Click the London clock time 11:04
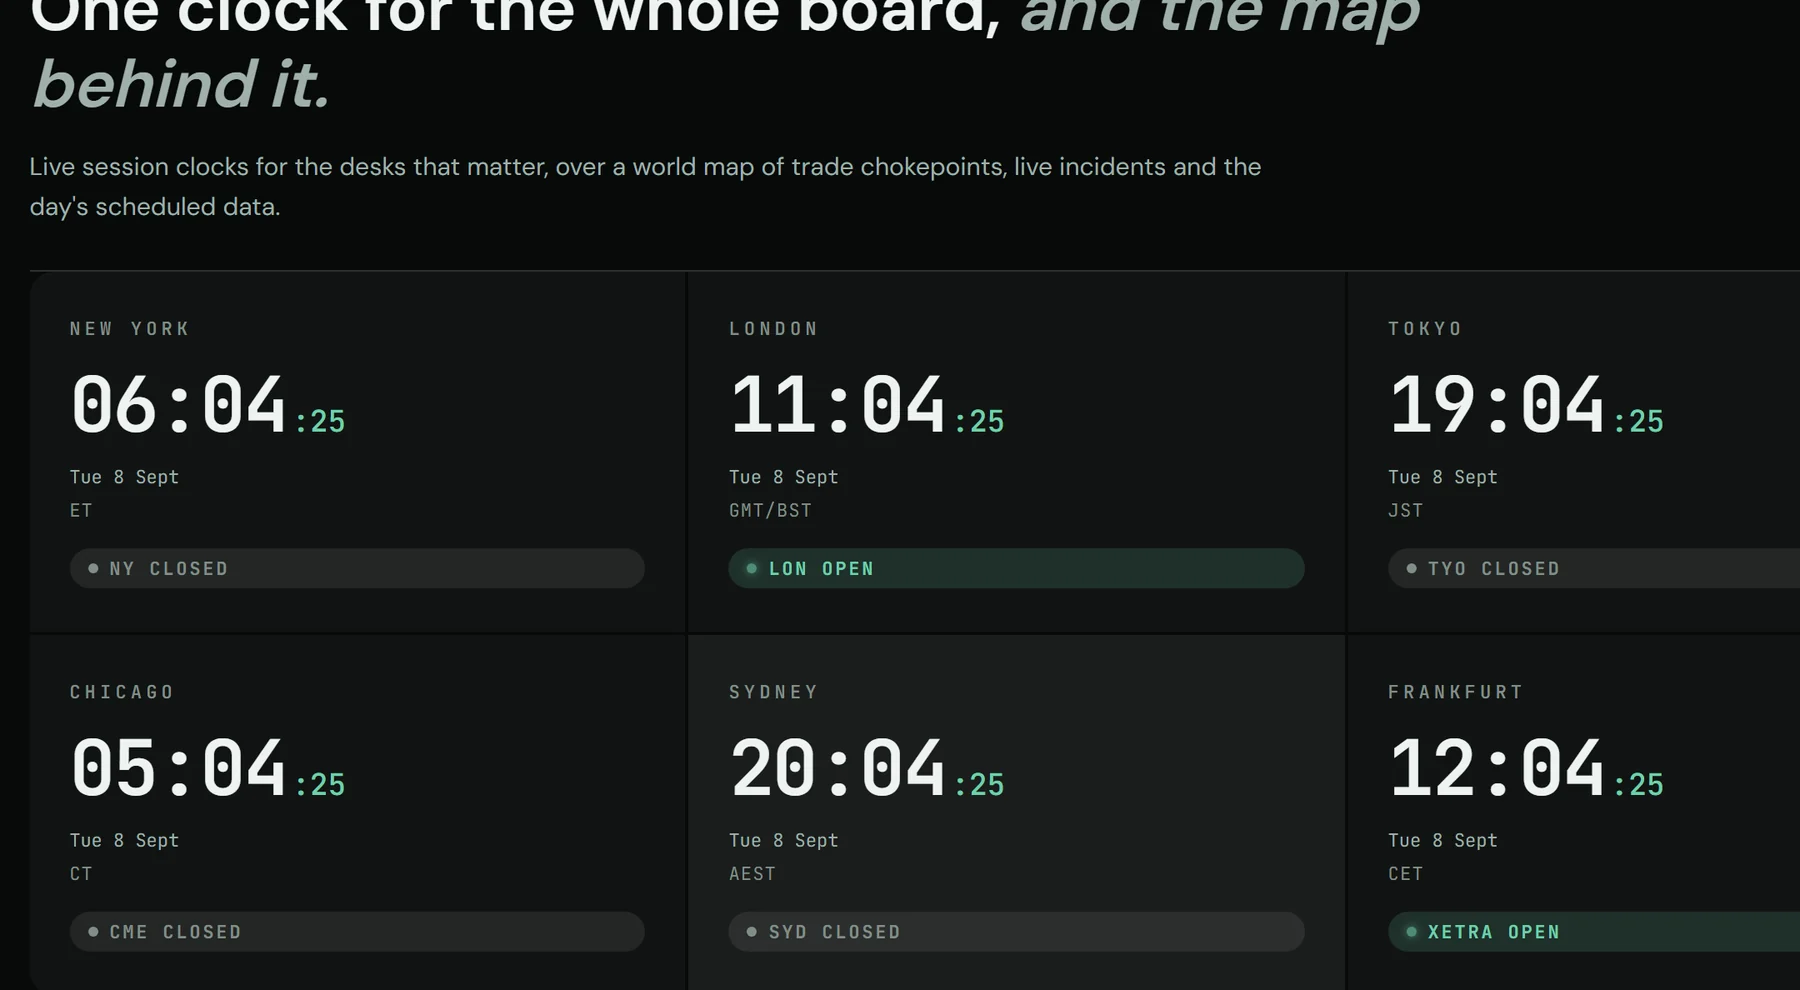1800x990 pixels. [x=837, y=405]
